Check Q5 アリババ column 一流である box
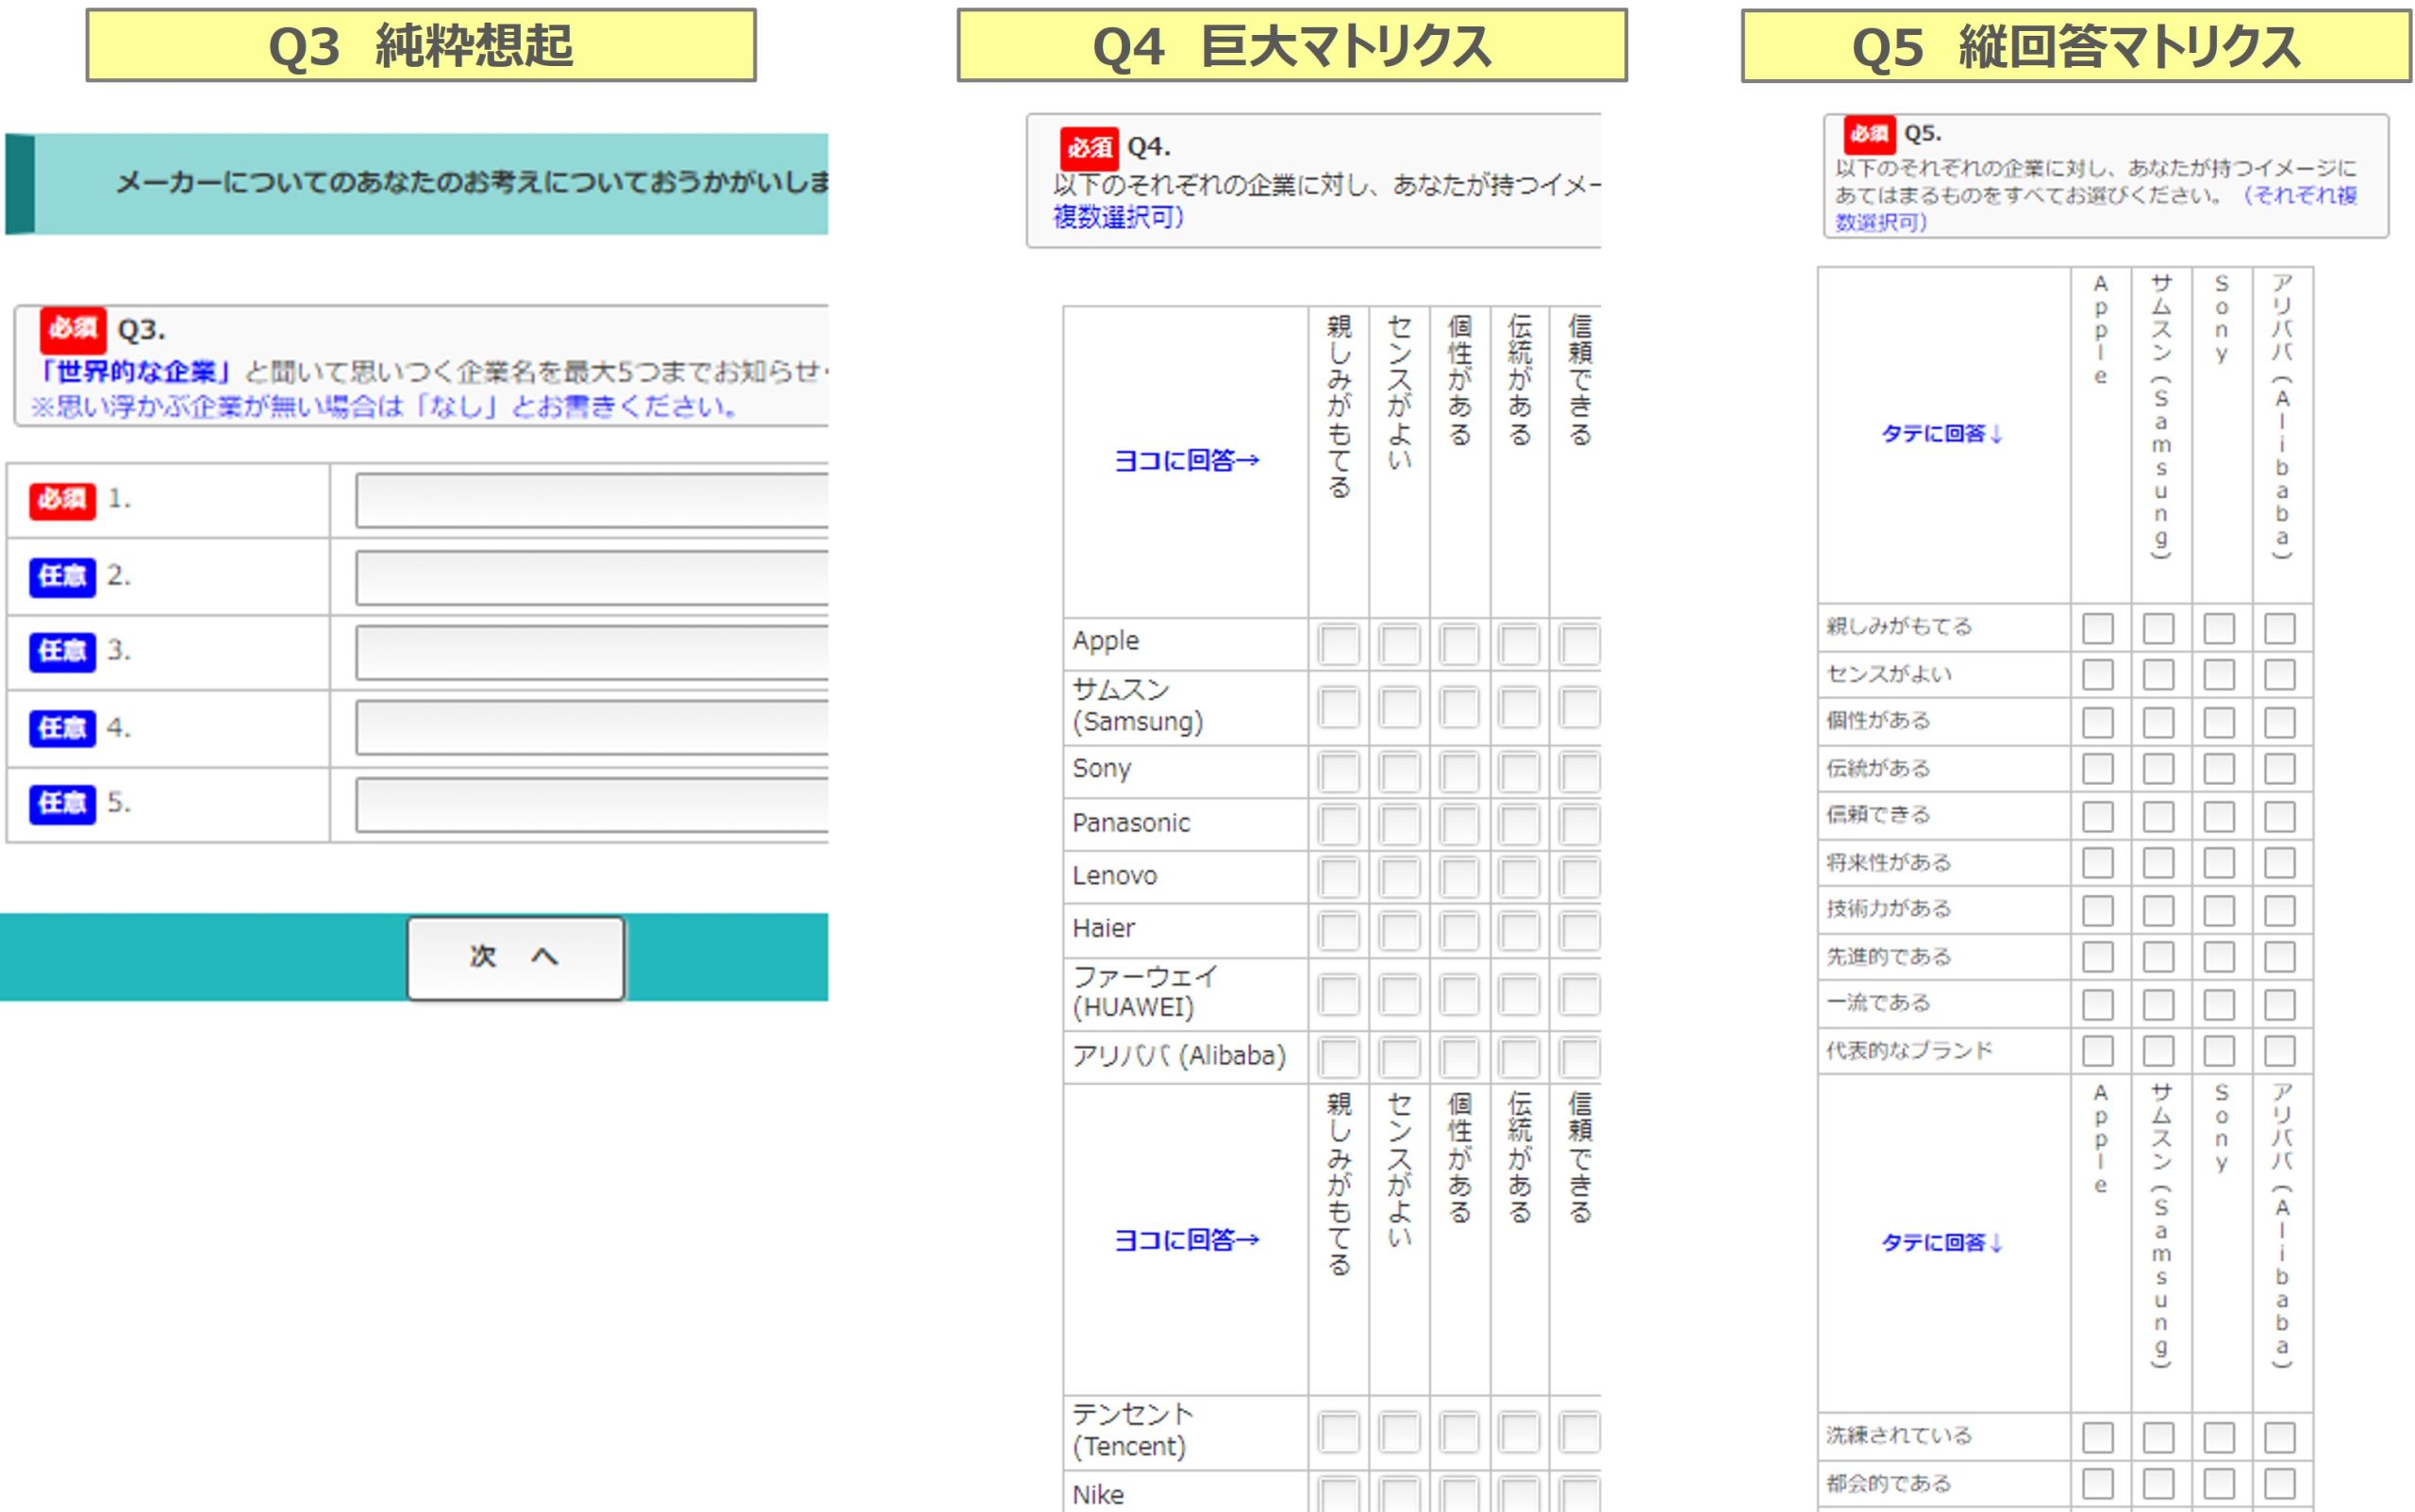Screen dimensions: 2415x1512 point(2279,1004)
